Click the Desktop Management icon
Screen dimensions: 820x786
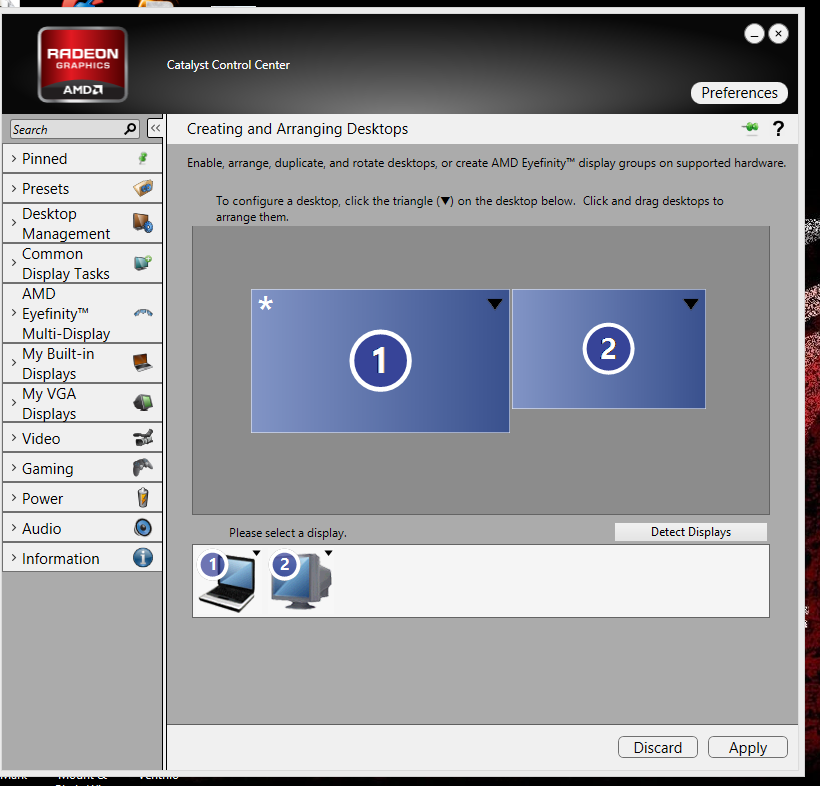coord(143,223)
